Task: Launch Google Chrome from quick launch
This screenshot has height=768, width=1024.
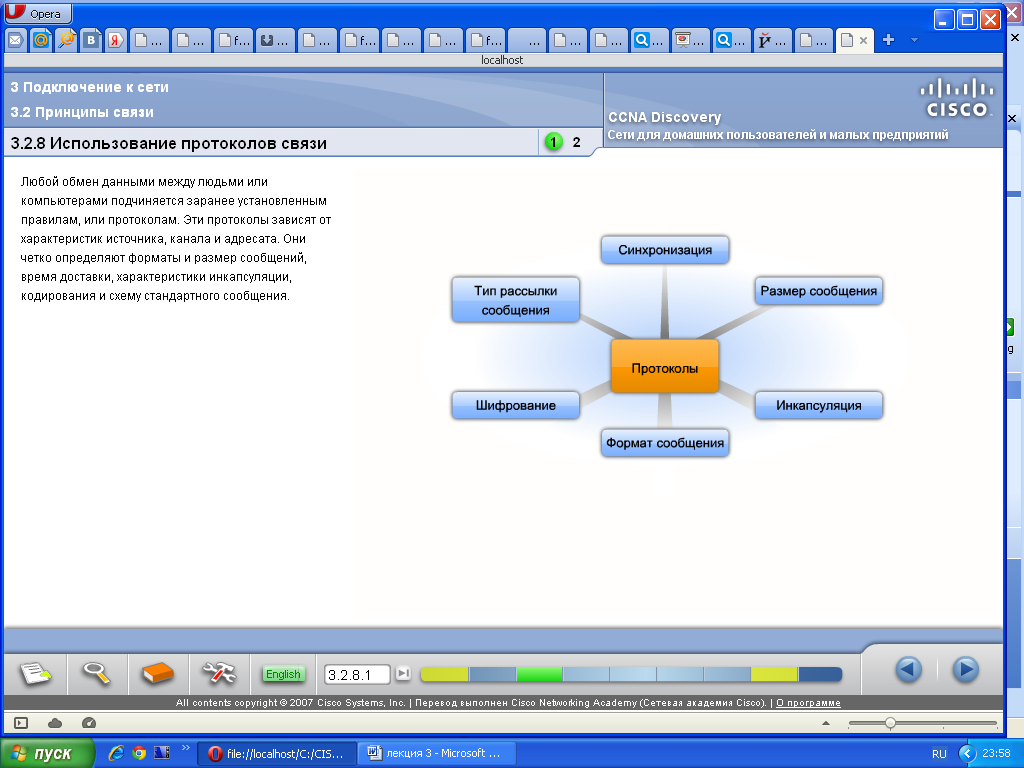Action: [x=138, y=753]
